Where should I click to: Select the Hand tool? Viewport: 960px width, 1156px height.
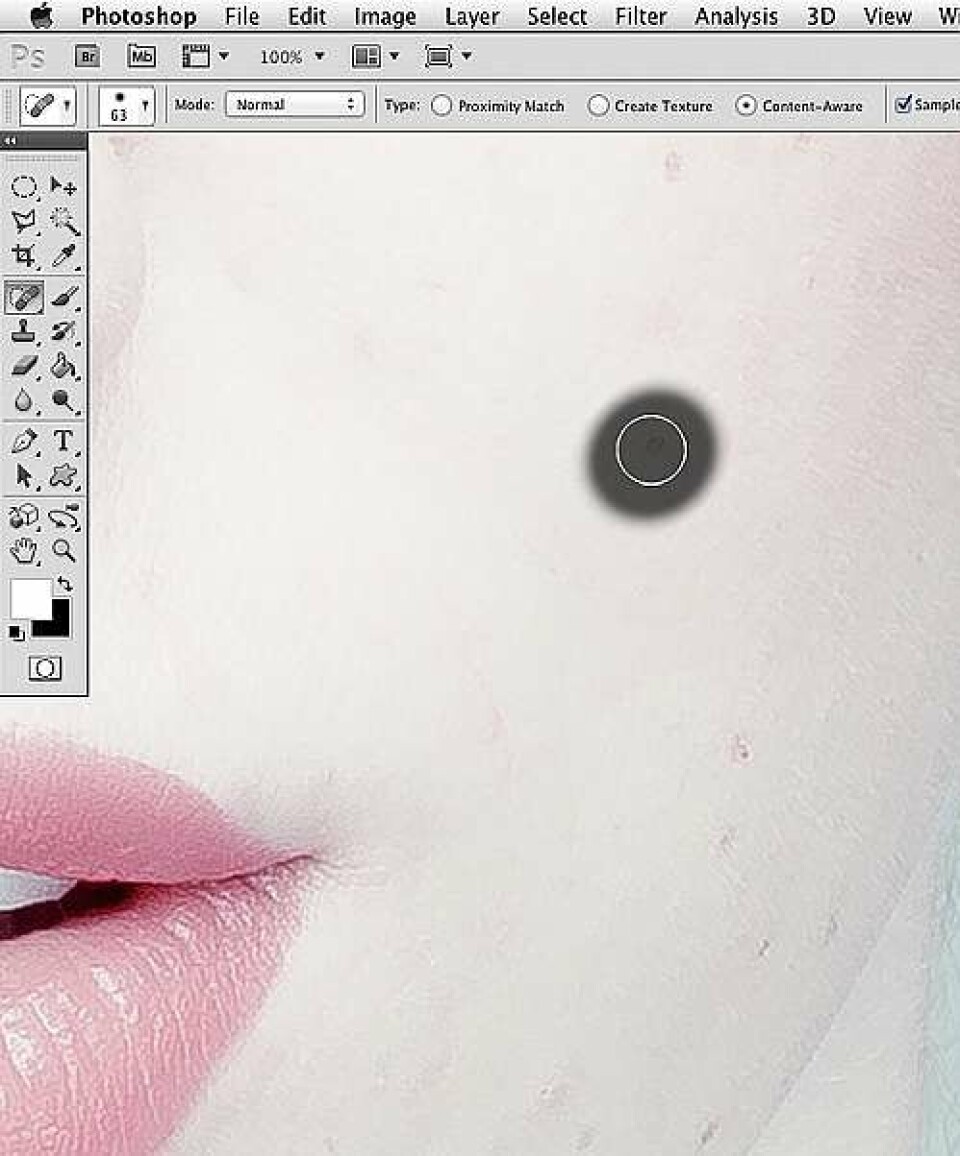24,551
